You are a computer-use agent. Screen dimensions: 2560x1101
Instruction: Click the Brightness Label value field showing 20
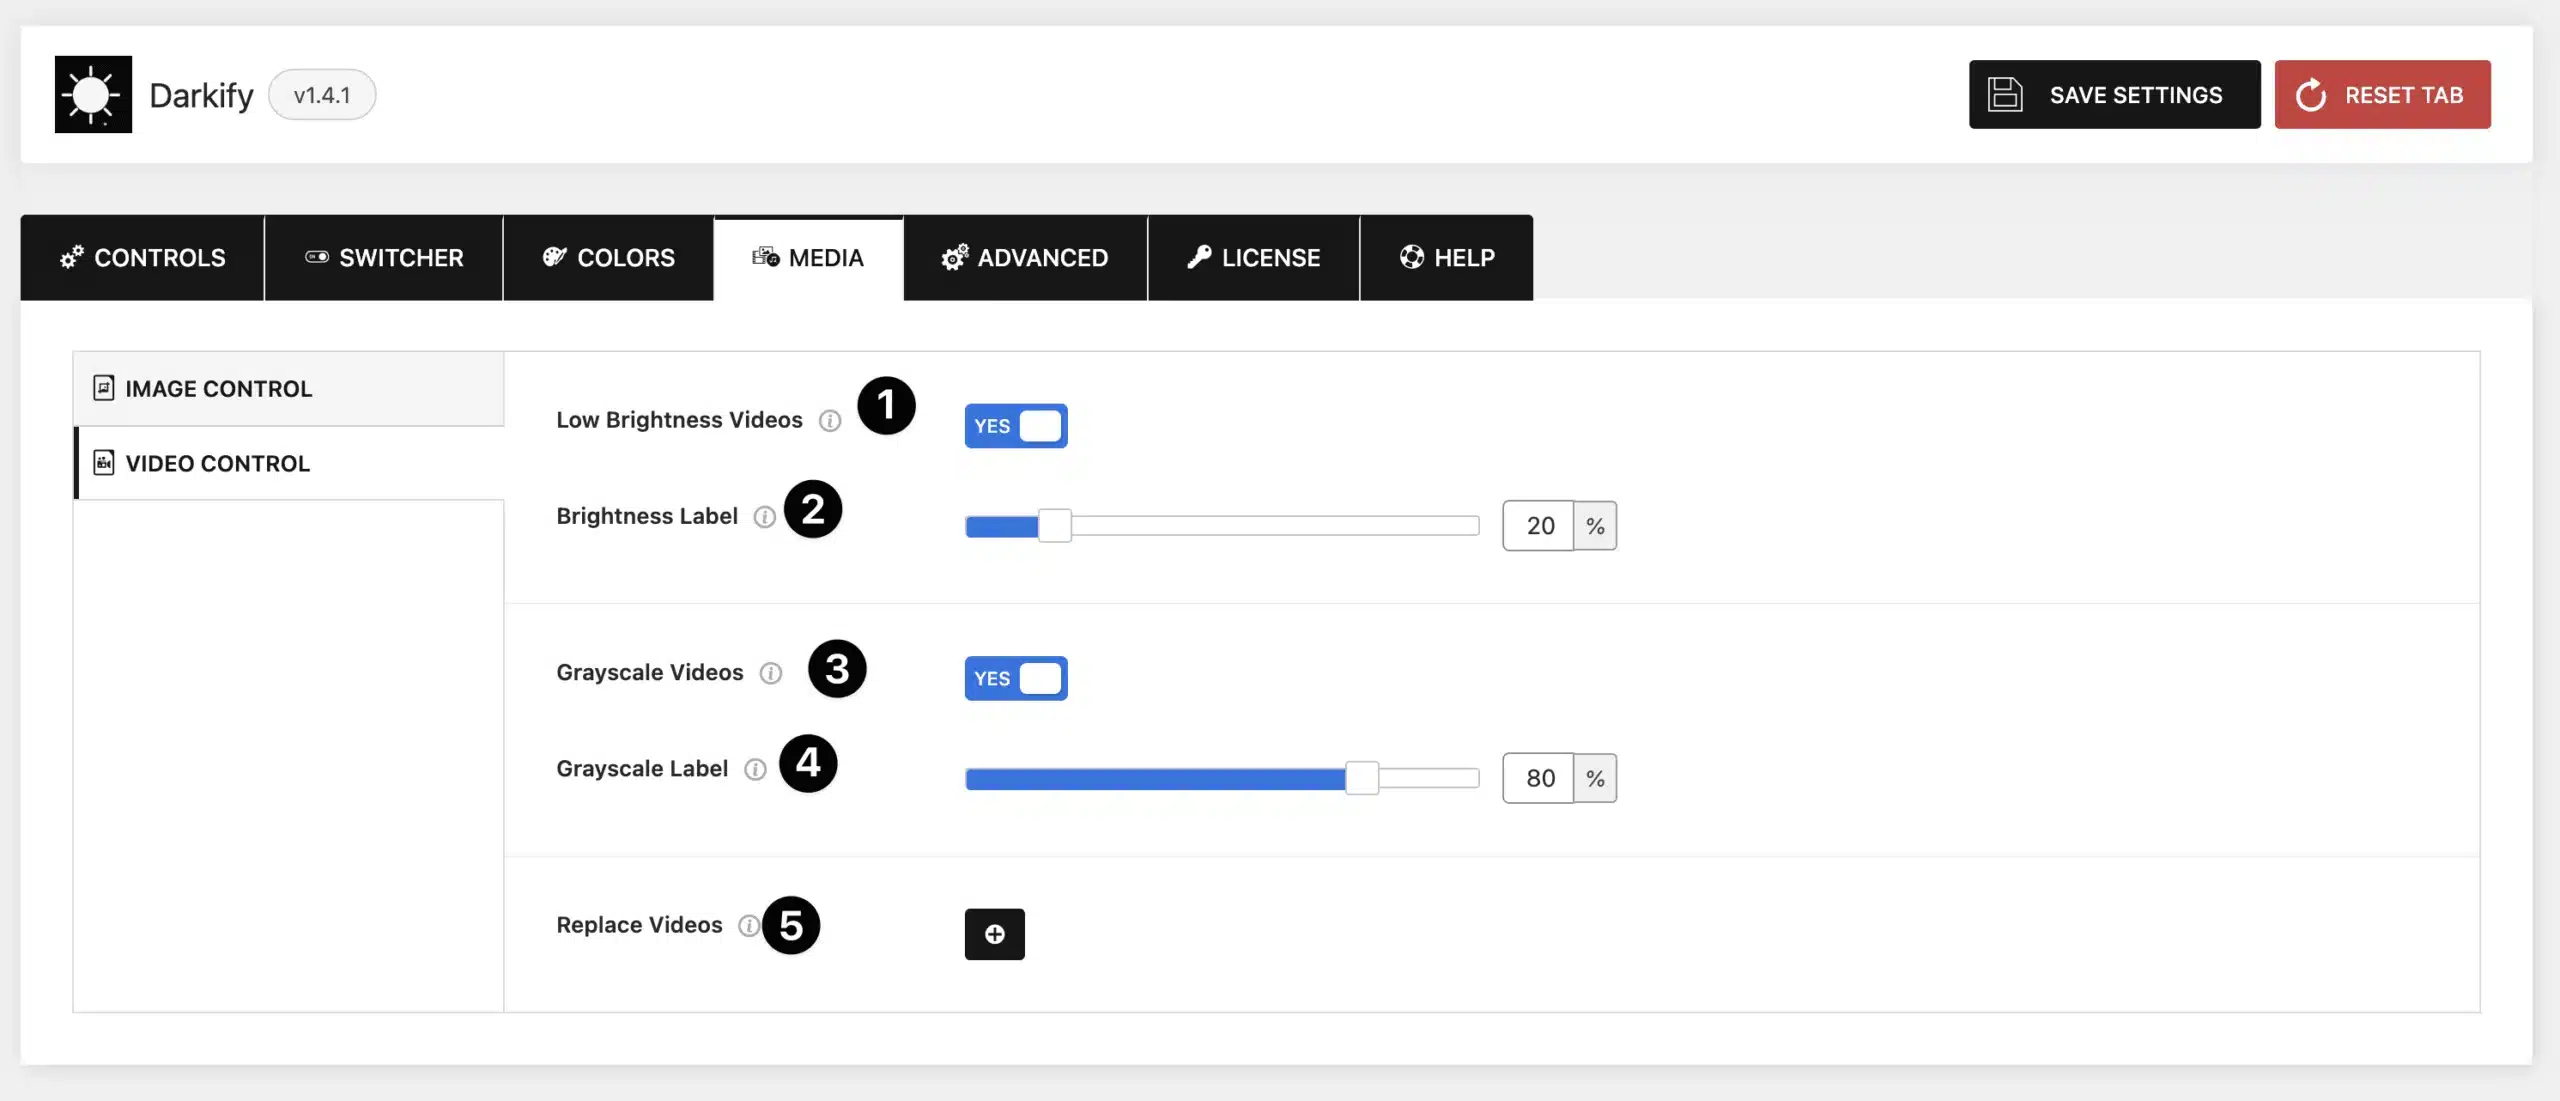pyautogui.click(x=1538, y=526)
